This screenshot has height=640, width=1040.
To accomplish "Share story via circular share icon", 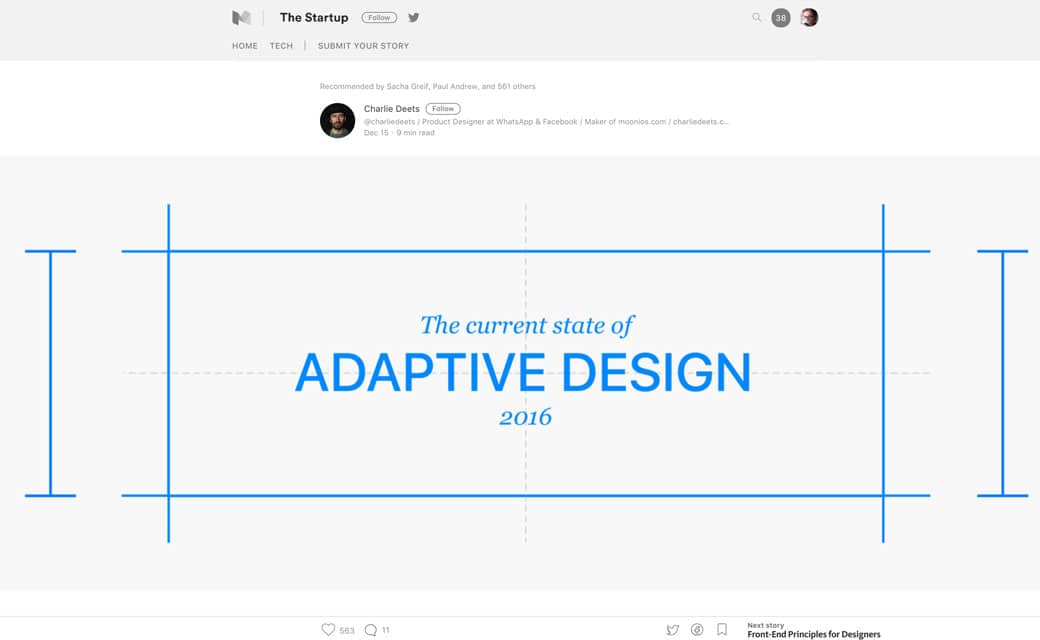I will [x=697, y=630].
